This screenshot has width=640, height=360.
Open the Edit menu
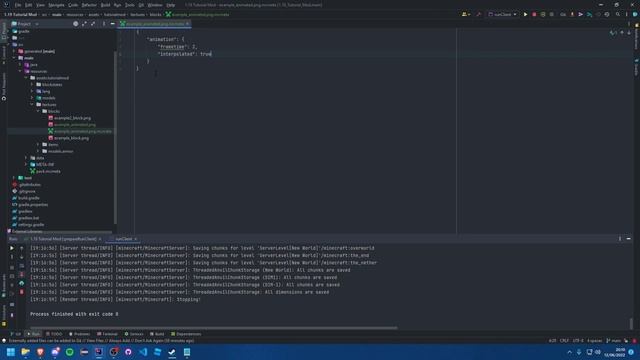coord(29,5)
